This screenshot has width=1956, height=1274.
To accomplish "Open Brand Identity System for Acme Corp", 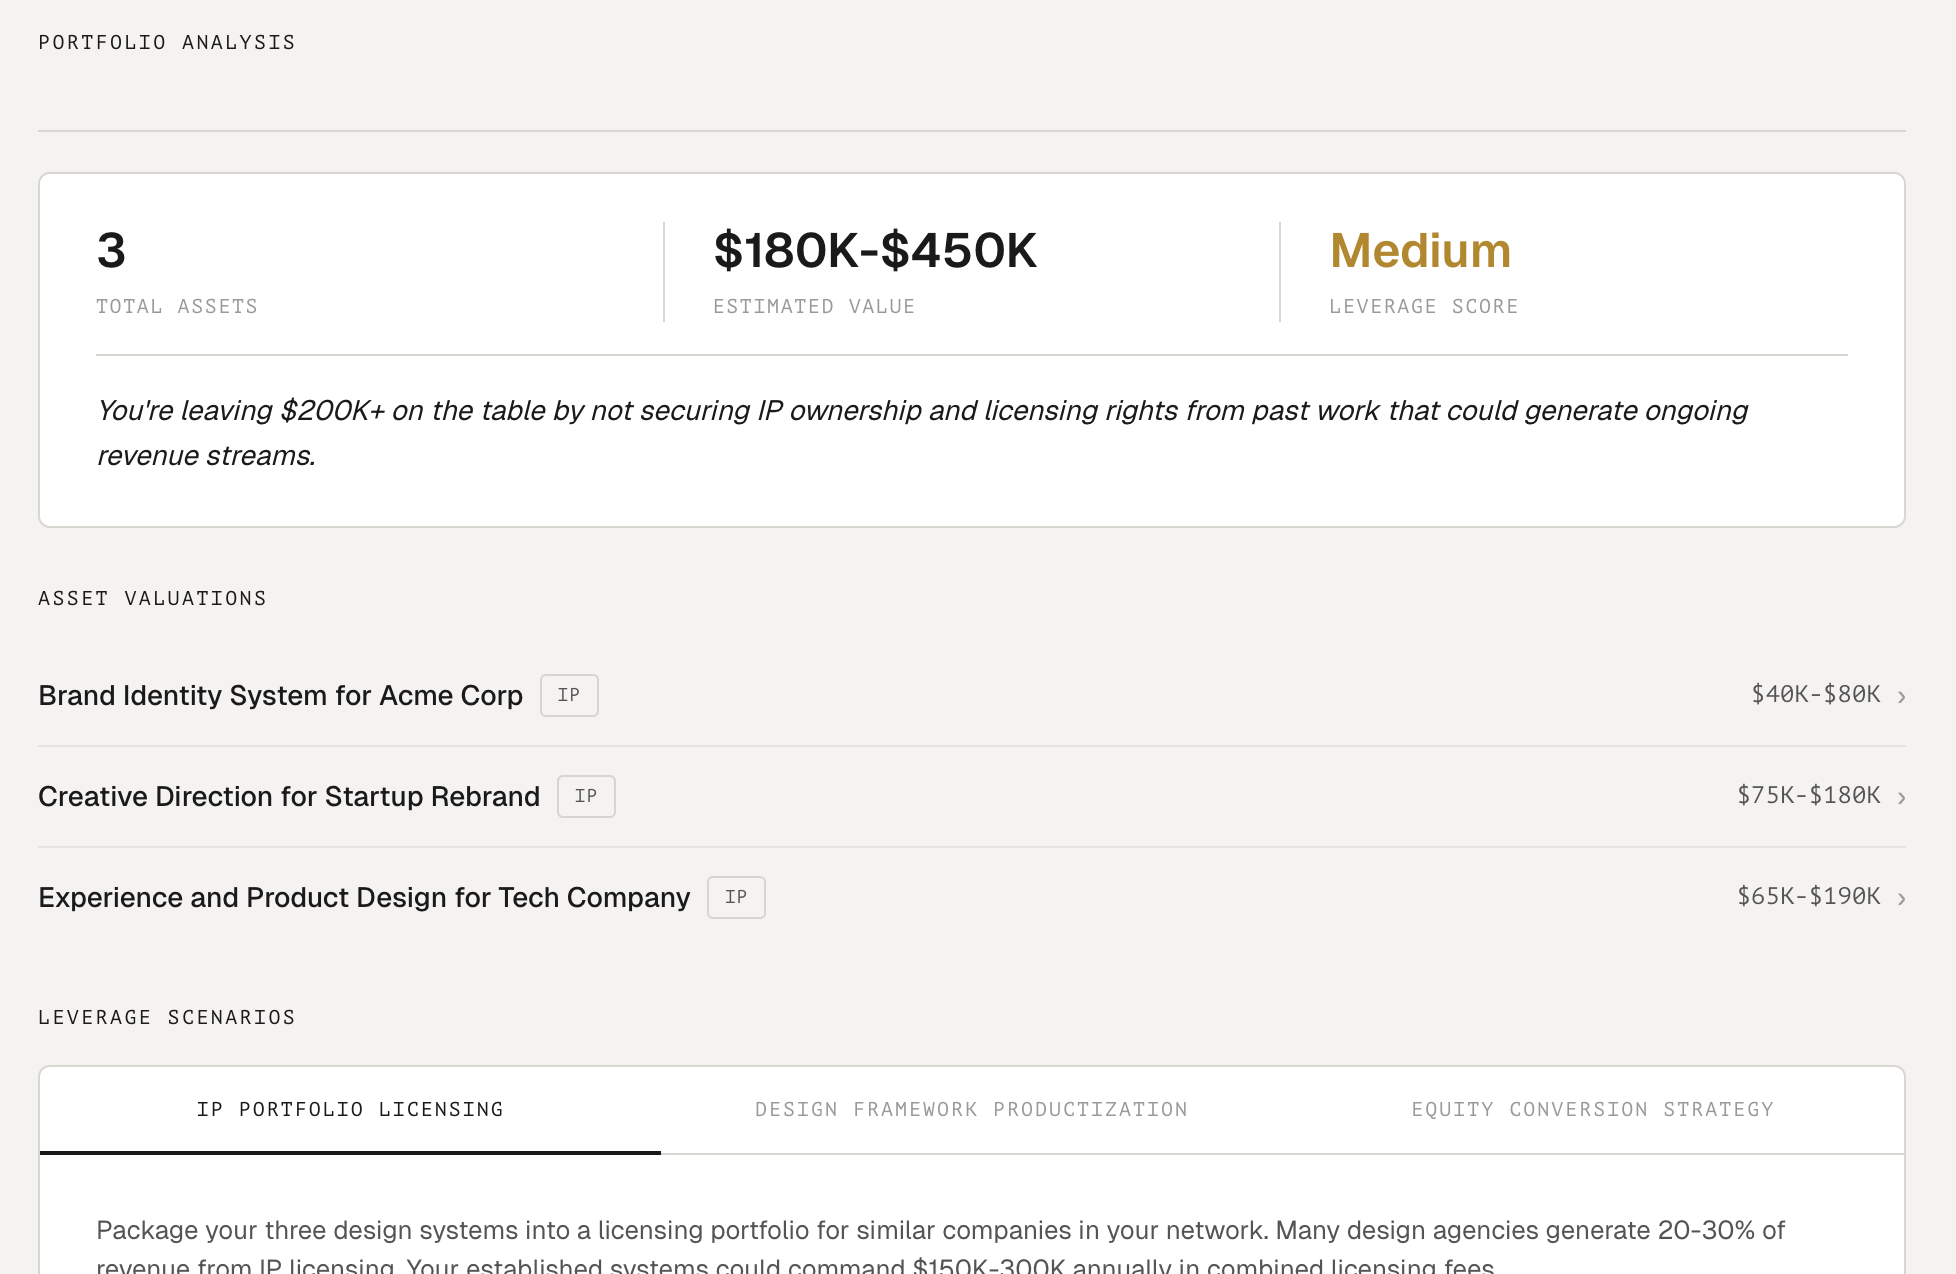I will pyautogui.click(x=280, y=695).
